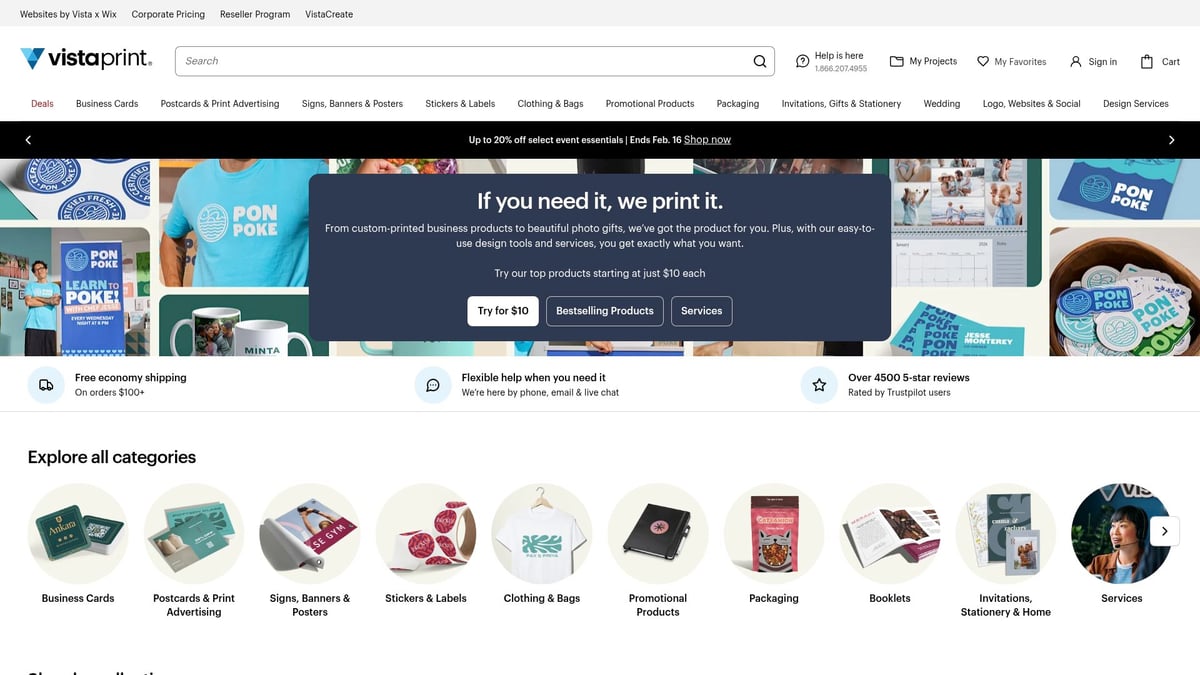Open My Projects folder icon

pyautogui.click(x=896, y=61)
